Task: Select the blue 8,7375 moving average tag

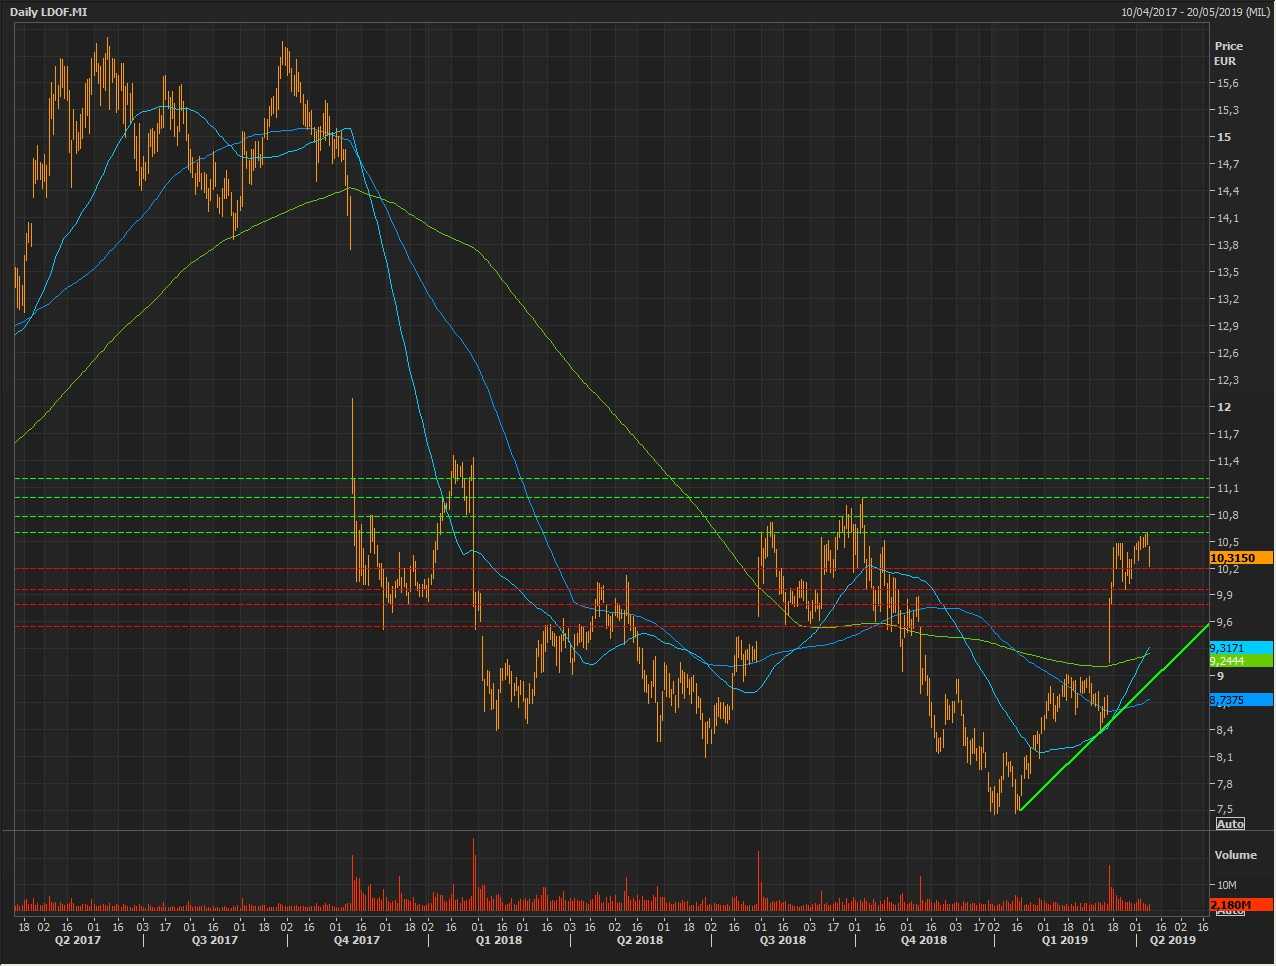Action: point(1240,700)
